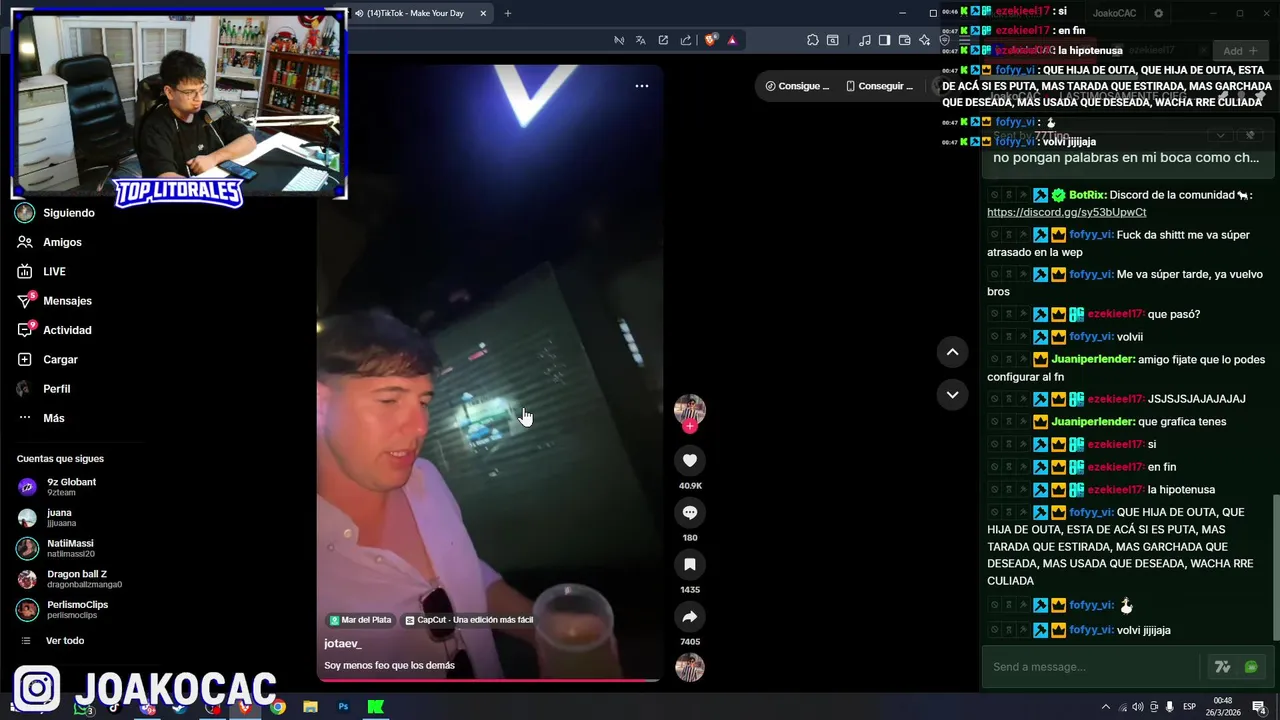
Task: Open media control music note icon
Action: point(865,40)
